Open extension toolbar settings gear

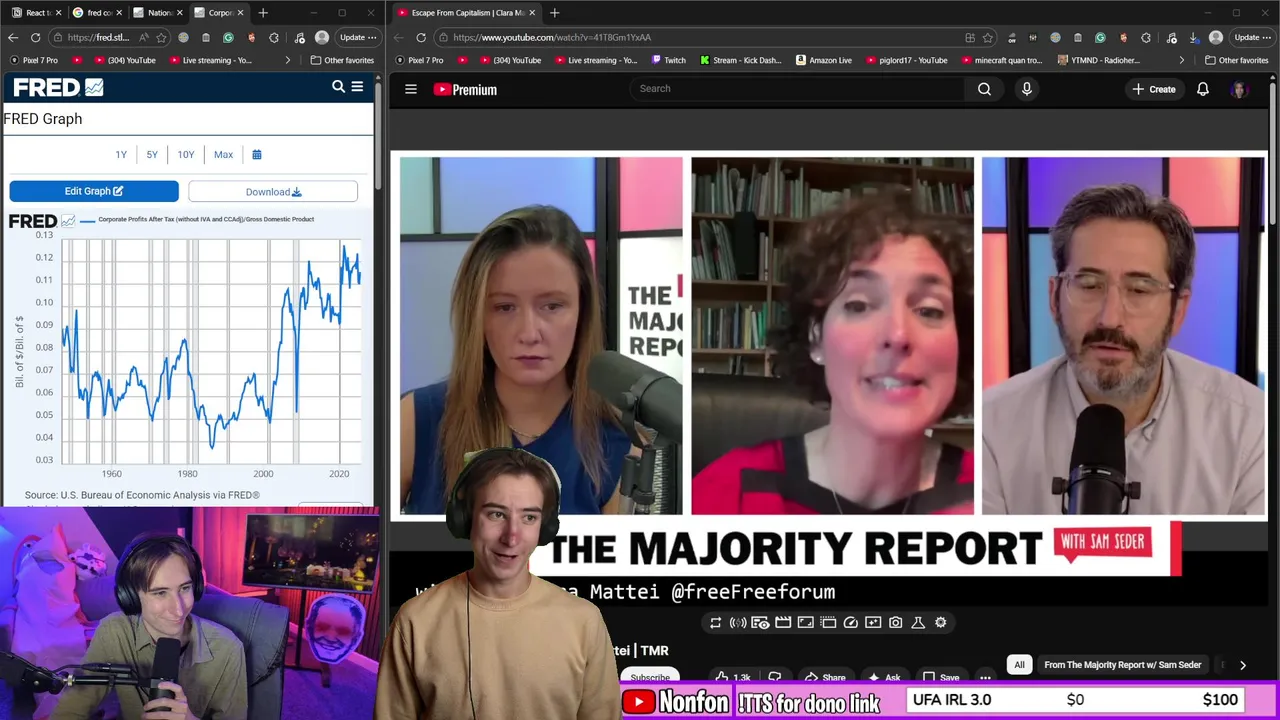(x=941, y=623)
